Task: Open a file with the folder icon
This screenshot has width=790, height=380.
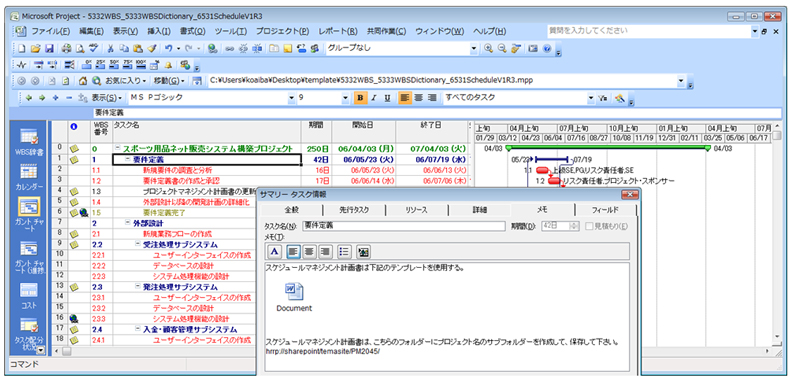Action: pos(35,48)
